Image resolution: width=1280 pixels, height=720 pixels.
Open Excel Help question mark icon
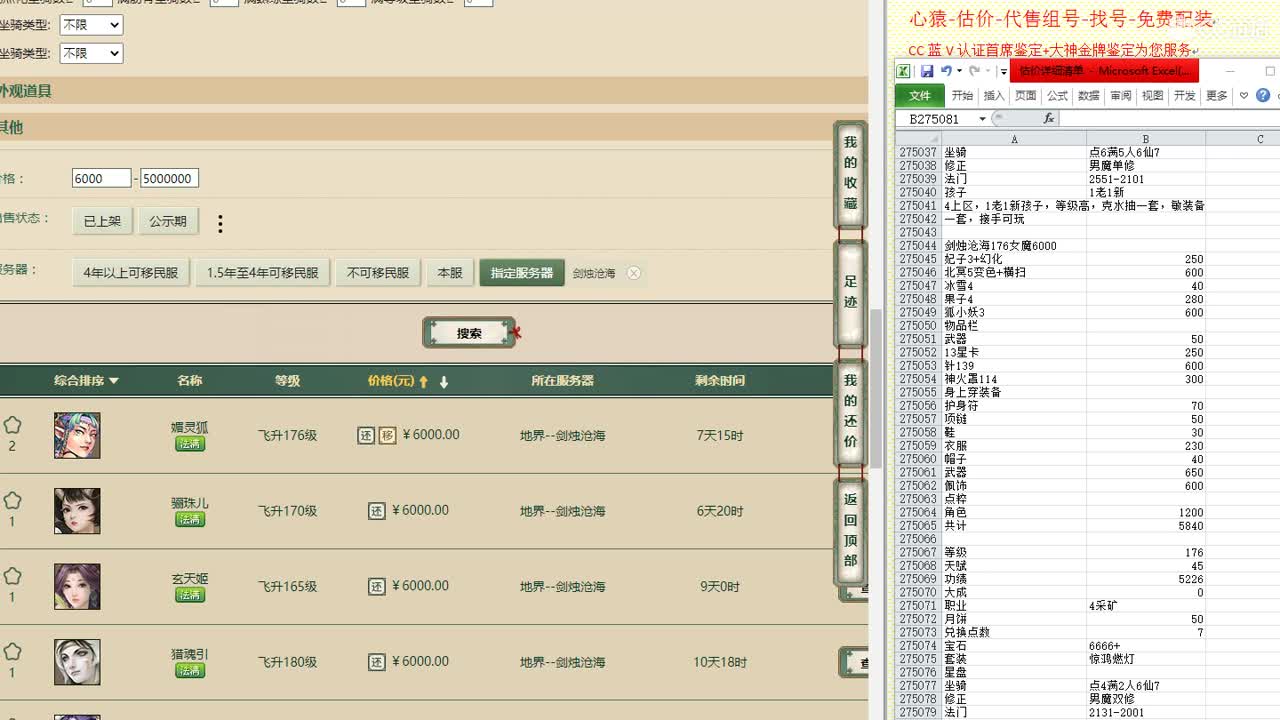[x=1263, y=96]
